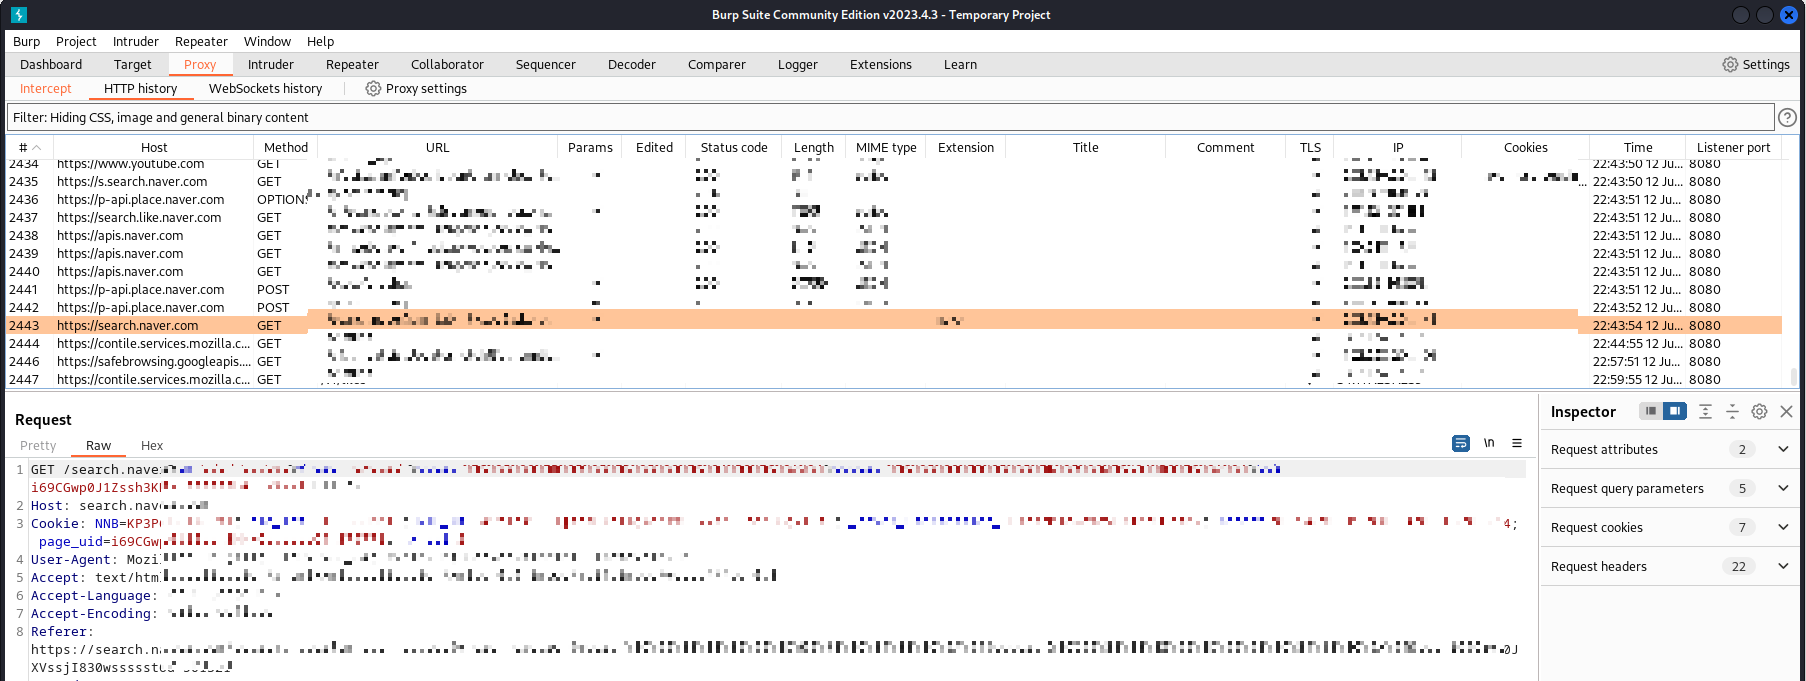Open the Help menu
Image resolution: width=1806 pixels, height=681 pixels.
[x=320, y=42]
